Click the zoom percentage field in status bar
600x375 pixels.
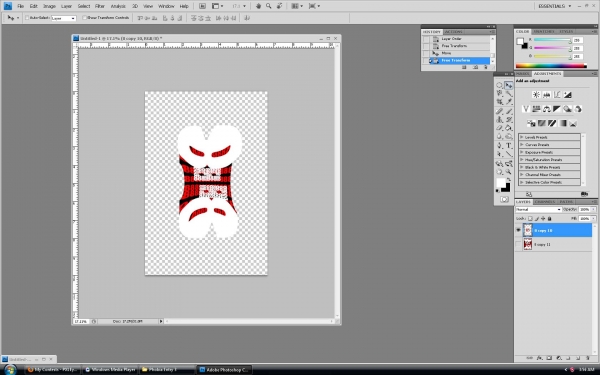[81, 321]
